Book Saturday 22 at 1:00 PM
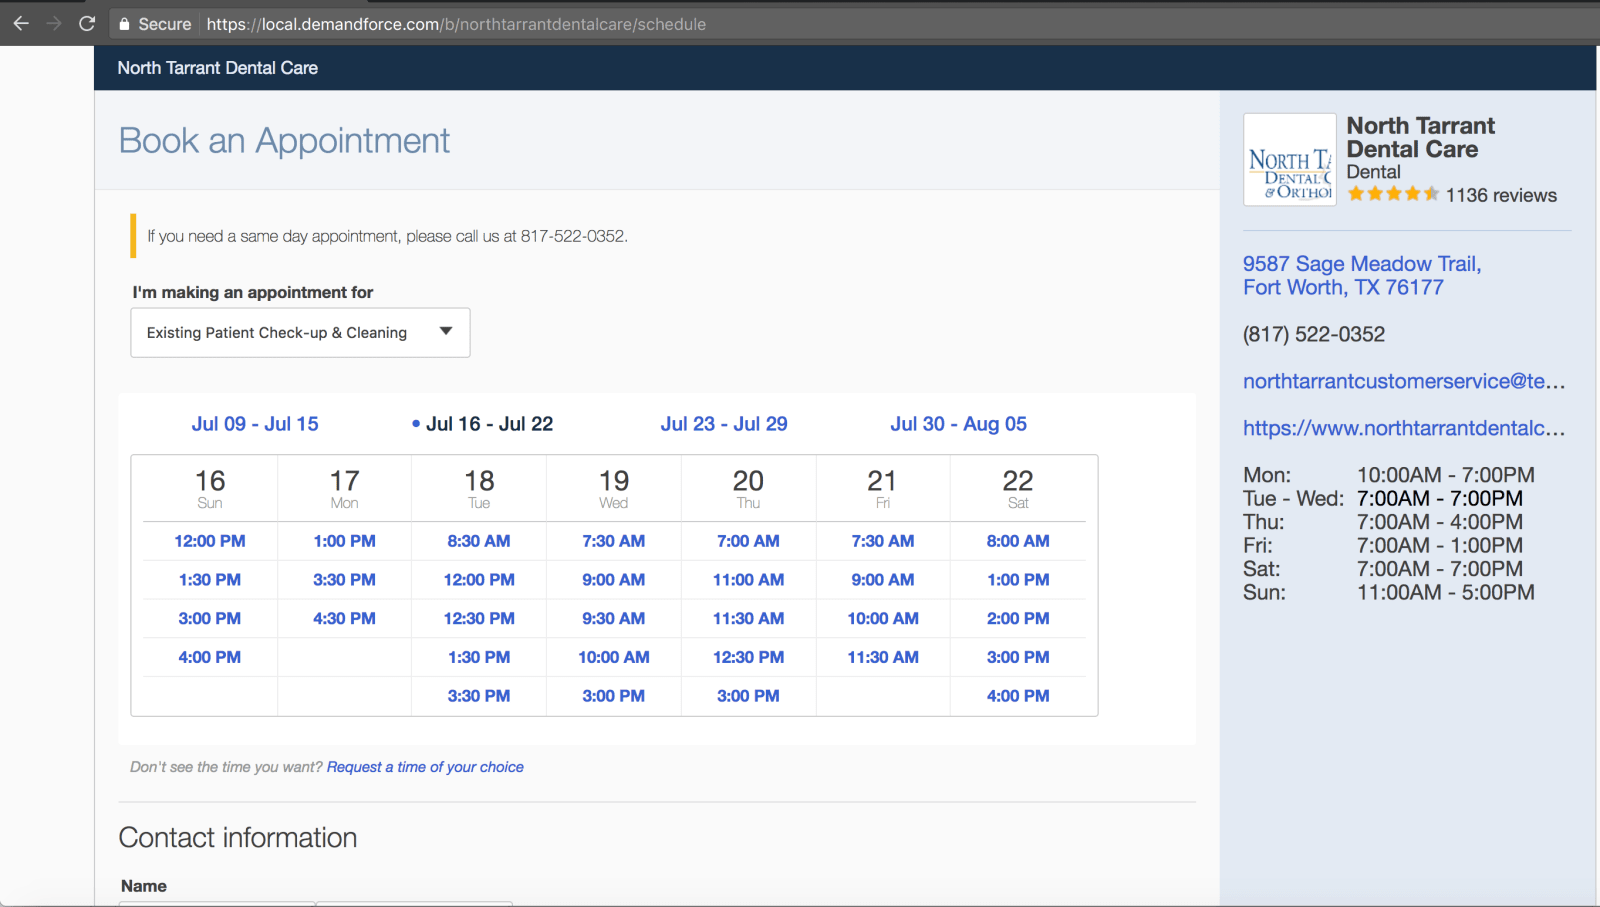The width and height of the screenshot is (1600, 907). pos(1018,580)
